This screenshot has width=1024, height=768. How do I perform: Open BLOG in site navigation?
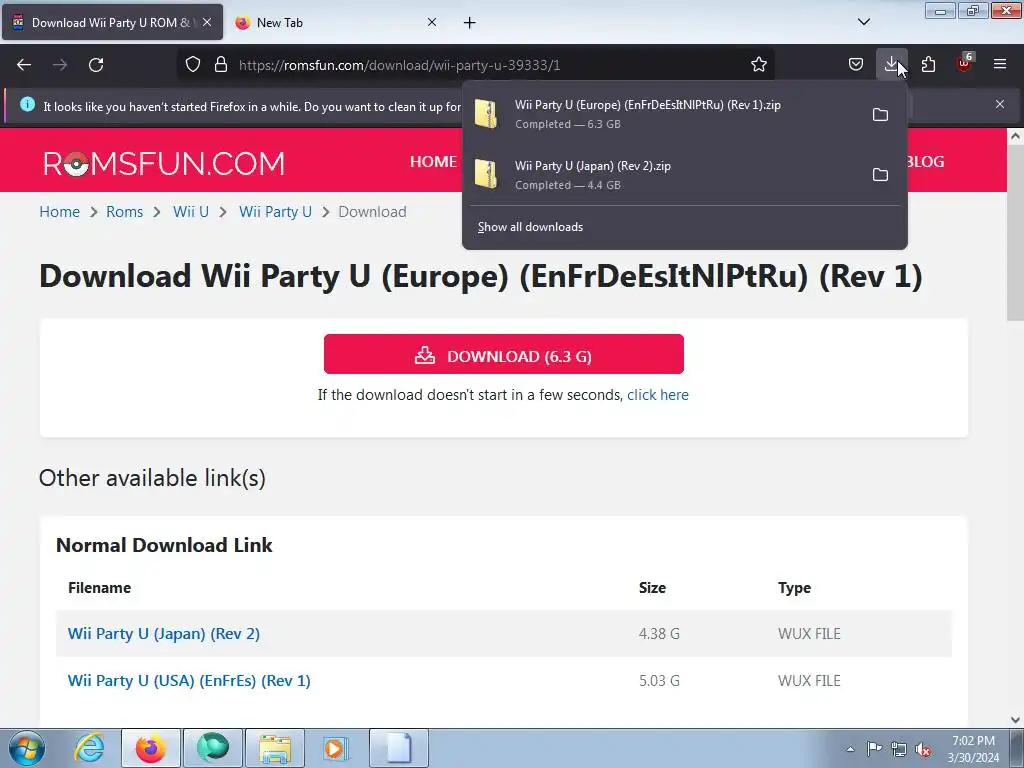pos(925,161)
